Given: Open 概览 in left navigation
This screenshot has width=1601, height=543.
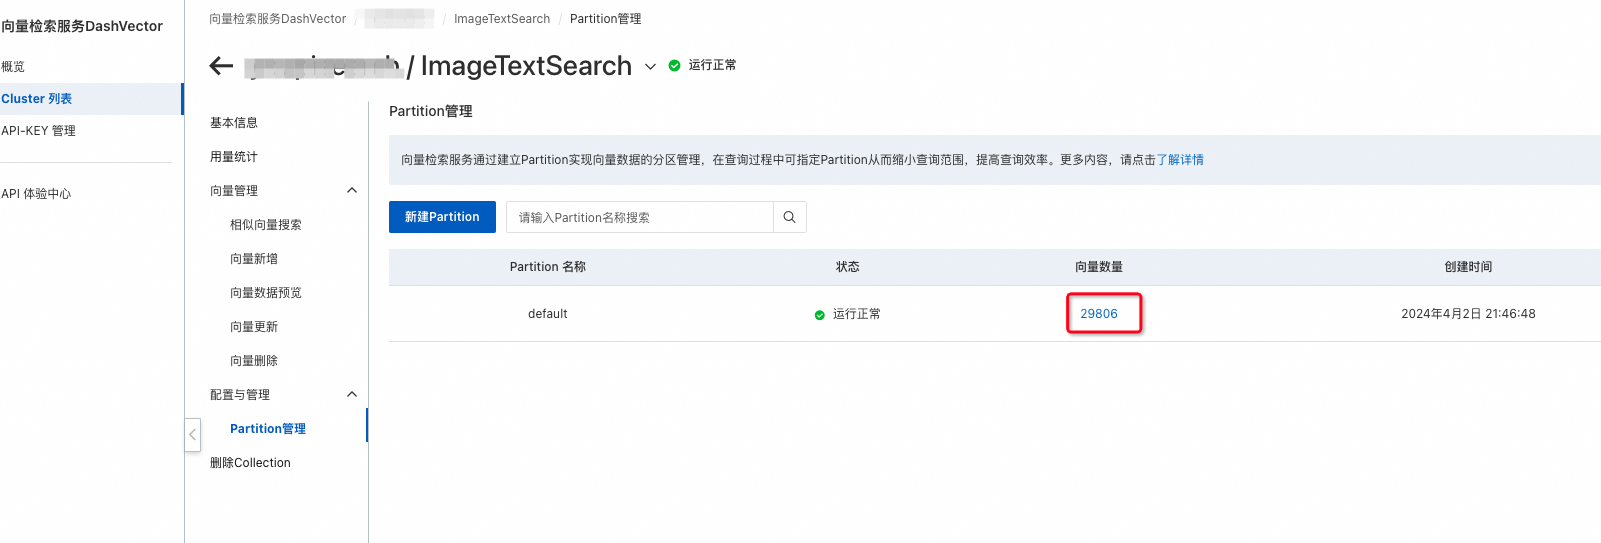Looking at the screenshot, I should click(13, 66).
